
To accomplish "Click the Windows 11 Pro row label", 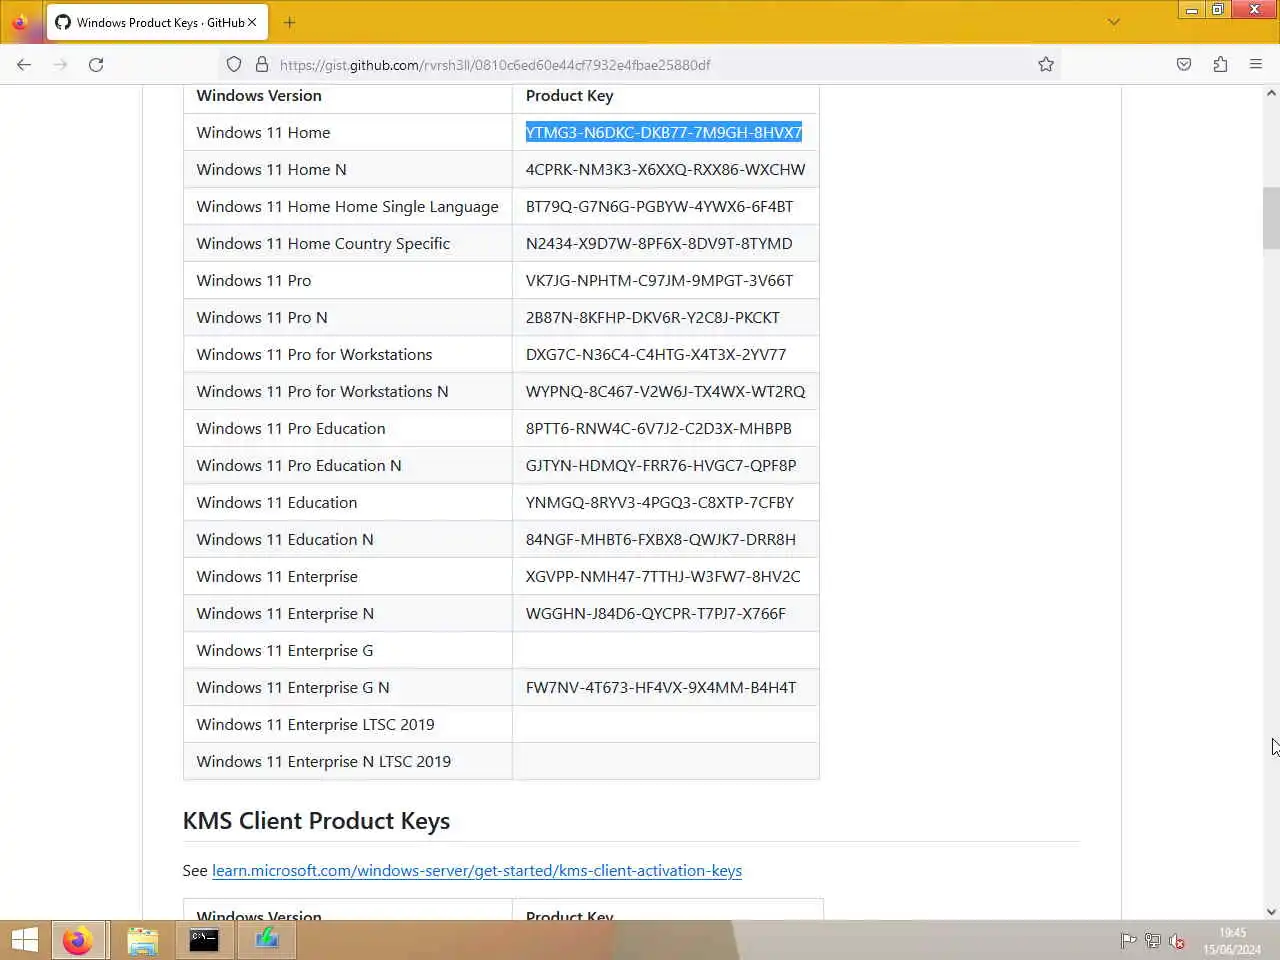I will pos(253,280).
